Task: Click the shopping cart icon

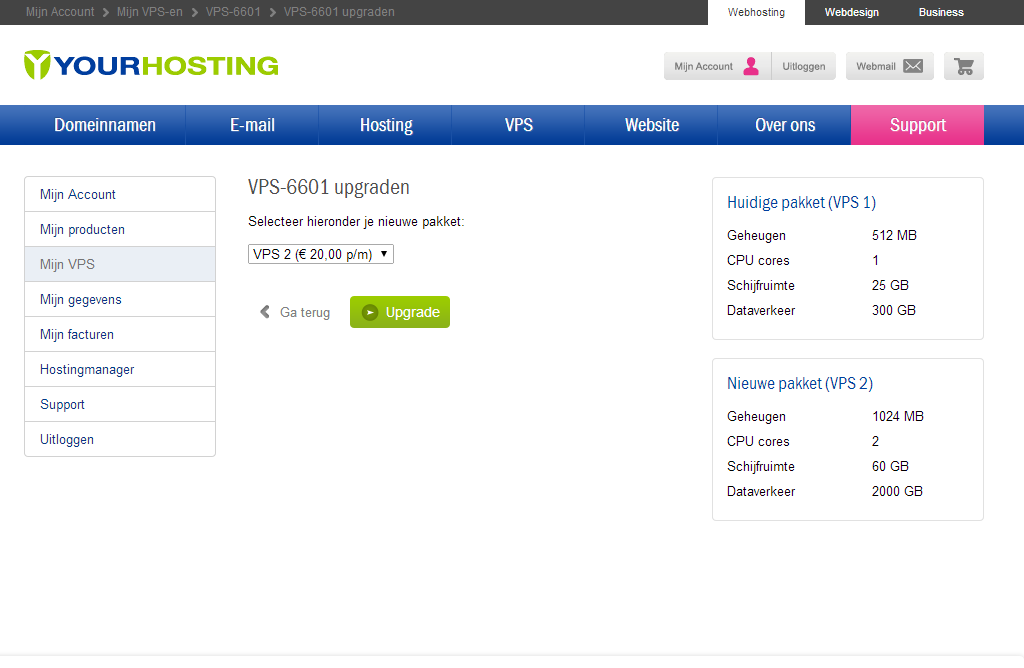Action: coord(964,66)
